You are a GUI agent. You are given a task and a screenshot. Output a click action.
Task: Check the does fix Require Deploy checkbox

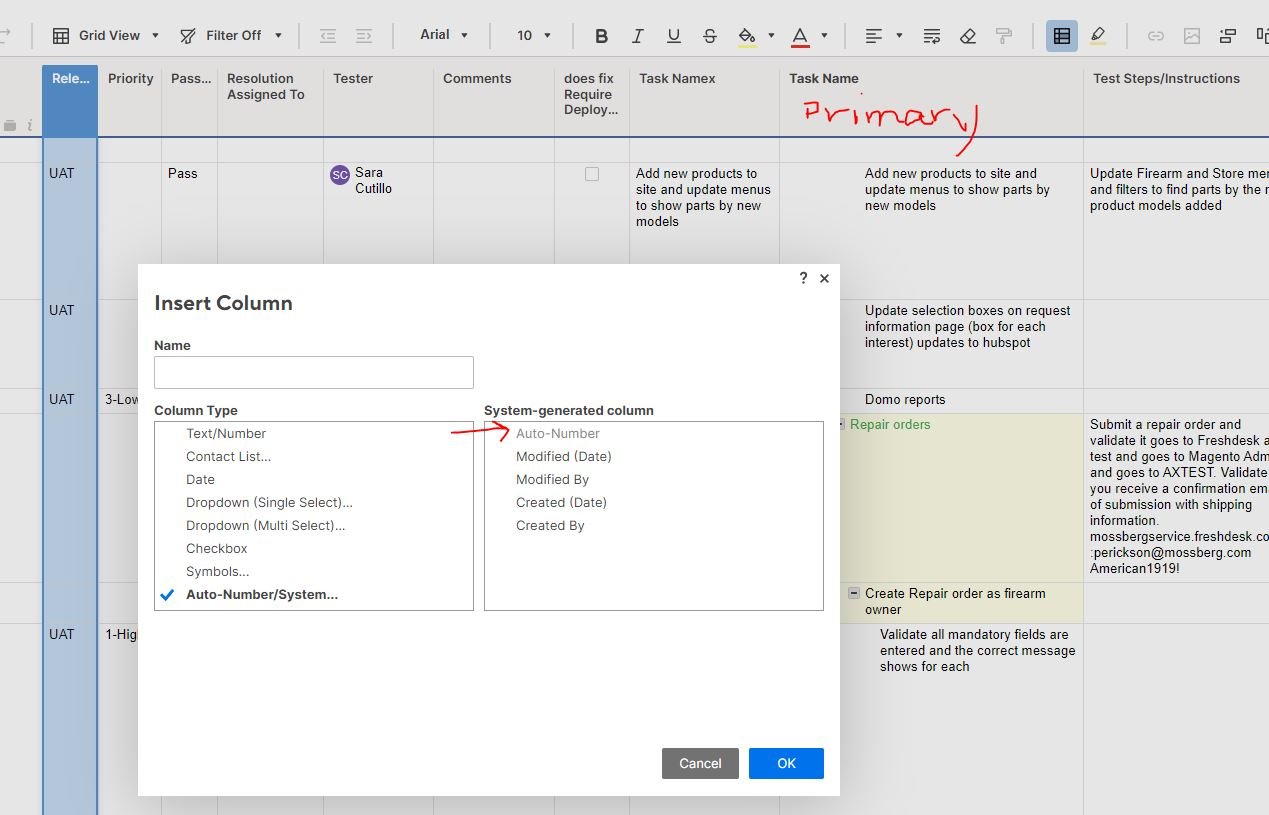pos(592,173)
